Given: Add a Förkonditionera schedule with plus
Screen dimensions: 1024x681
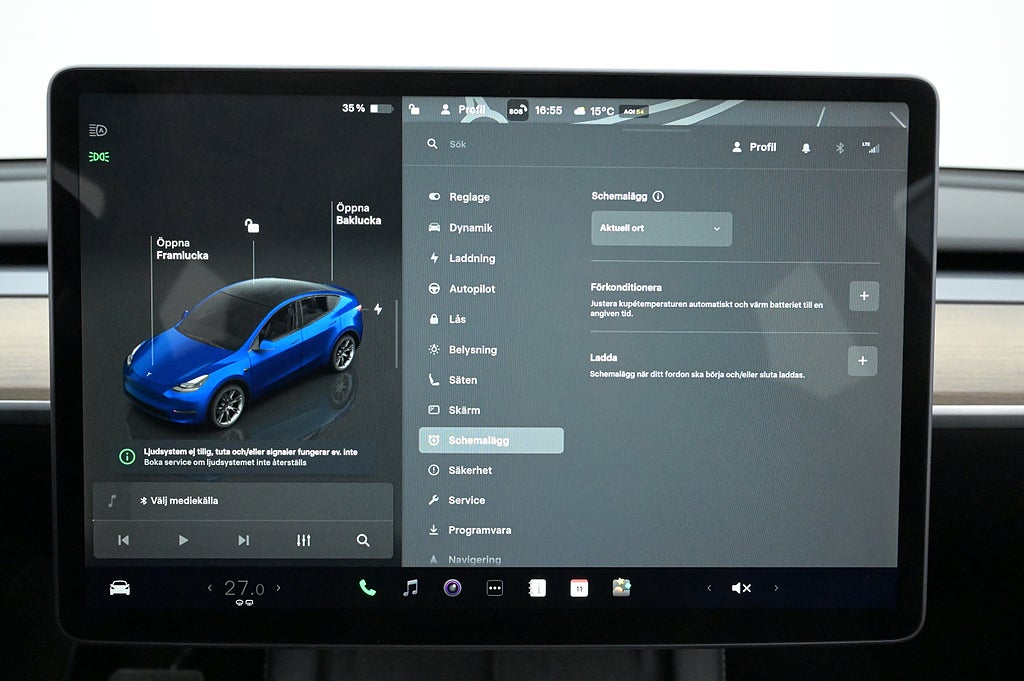Looking at the screenshot, I should coord(863,296).
